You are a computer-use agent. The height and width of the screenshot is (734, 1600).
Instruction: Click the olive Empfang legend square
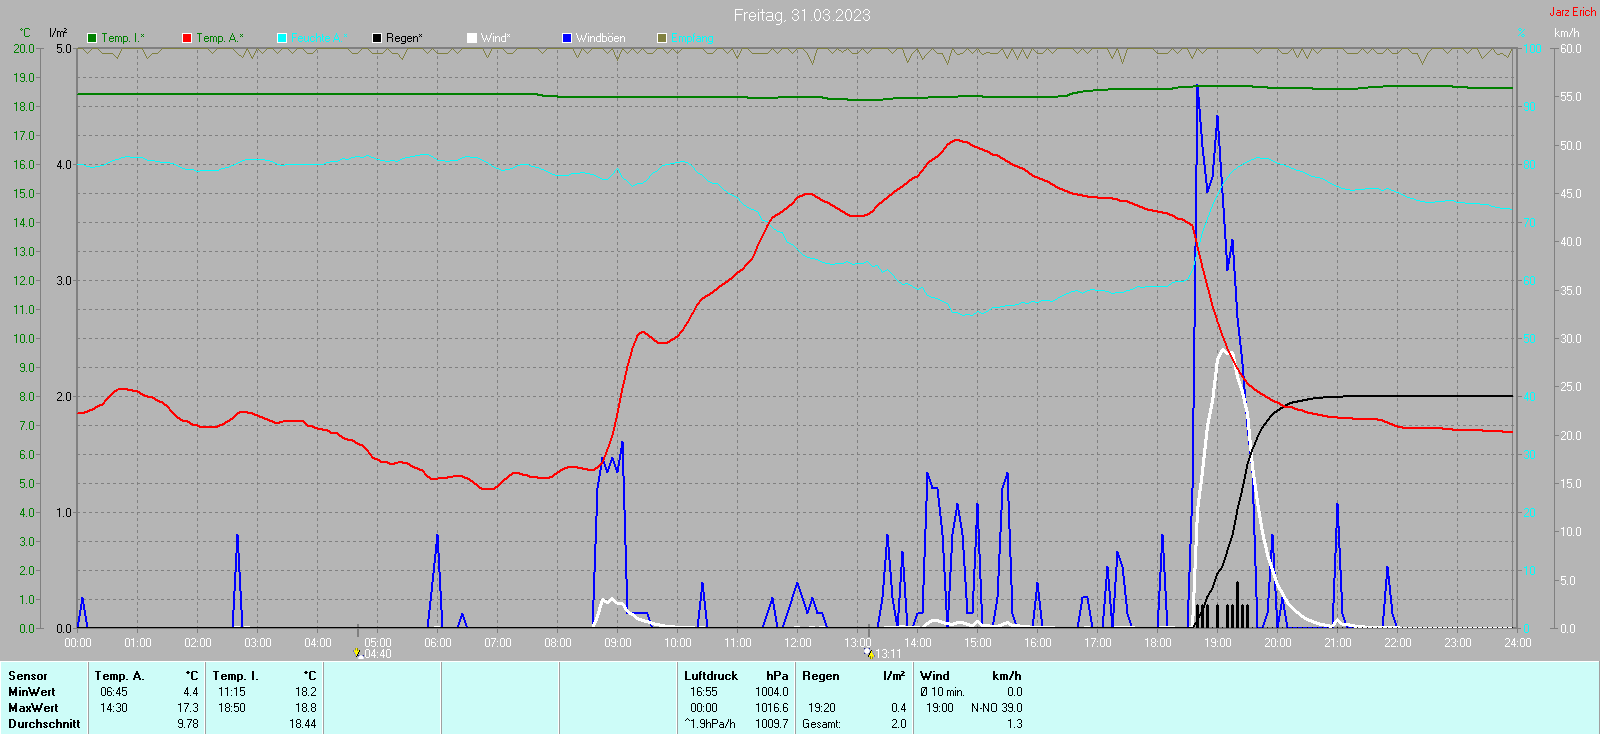click(x=662, y=38)
